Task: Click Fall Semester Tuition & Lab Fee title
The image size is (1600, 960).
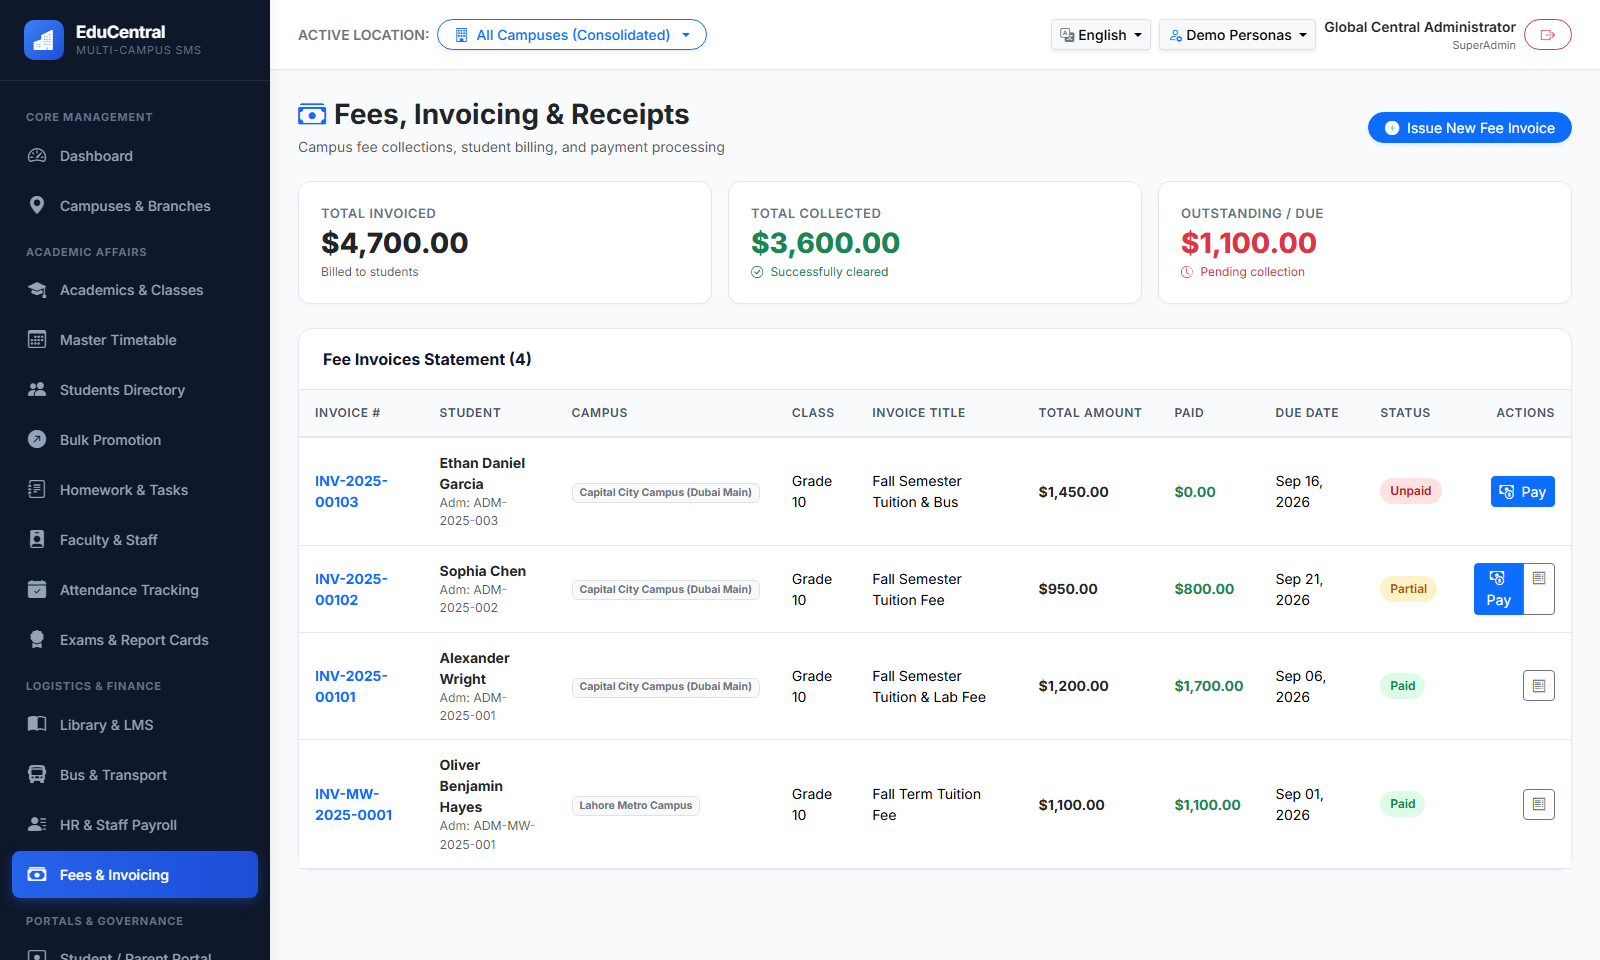Action: click(x=929, y=686)
